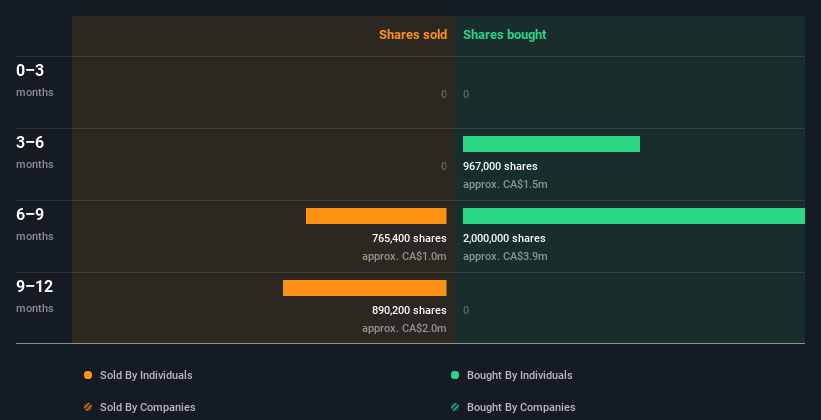Click the 3–6 months row label
The image size is (821, 420).
(35, 152)
